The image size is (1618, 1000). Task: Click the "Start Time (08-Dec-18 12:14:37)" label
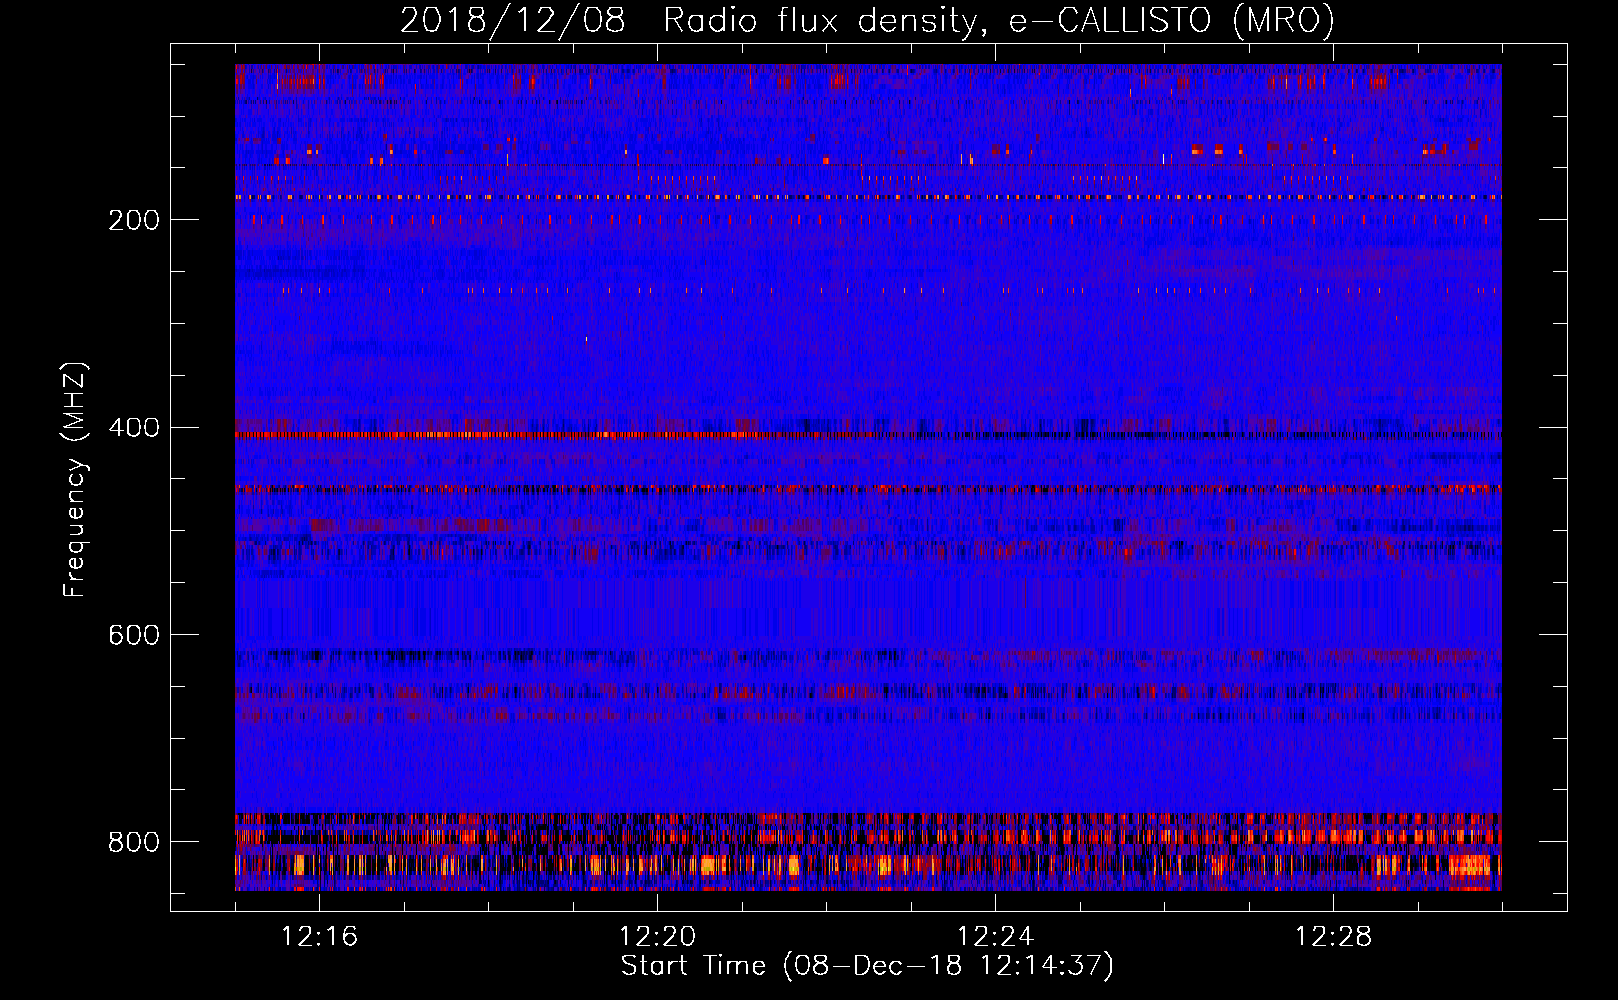867,966
